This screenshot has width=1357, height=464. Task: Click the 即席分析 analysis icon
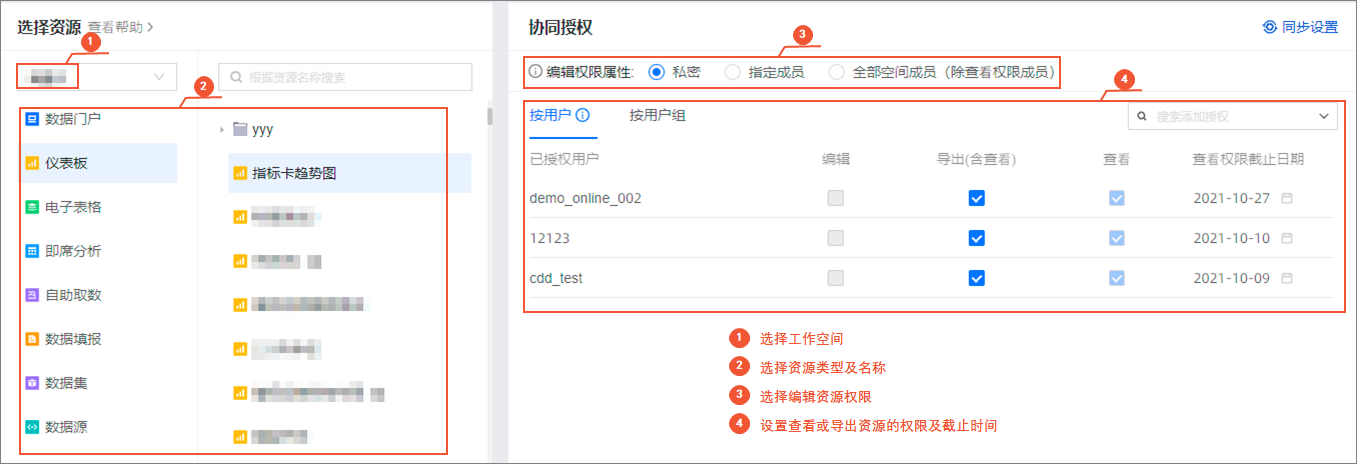32,251
